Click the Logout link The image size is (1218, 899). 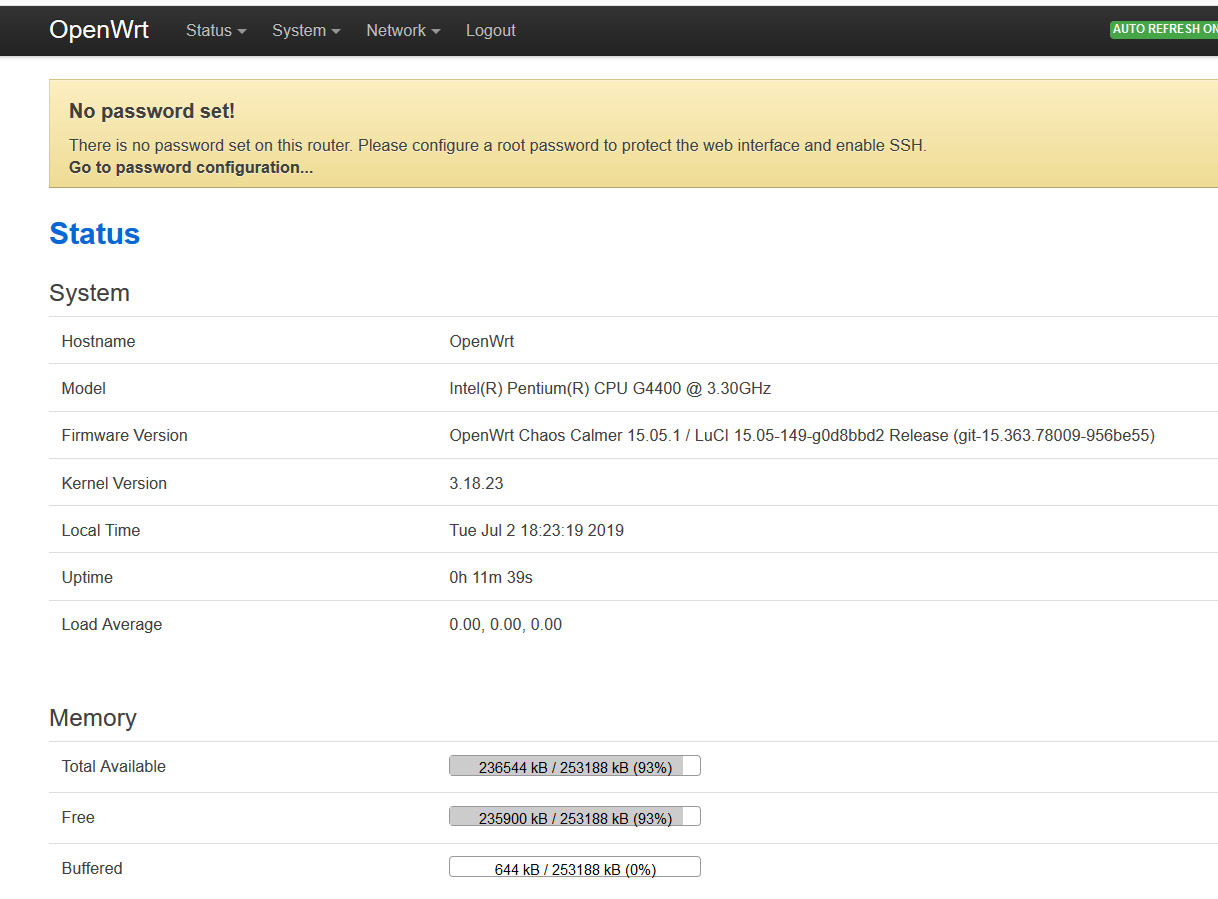pyautogui.click(x=491, y=30)
